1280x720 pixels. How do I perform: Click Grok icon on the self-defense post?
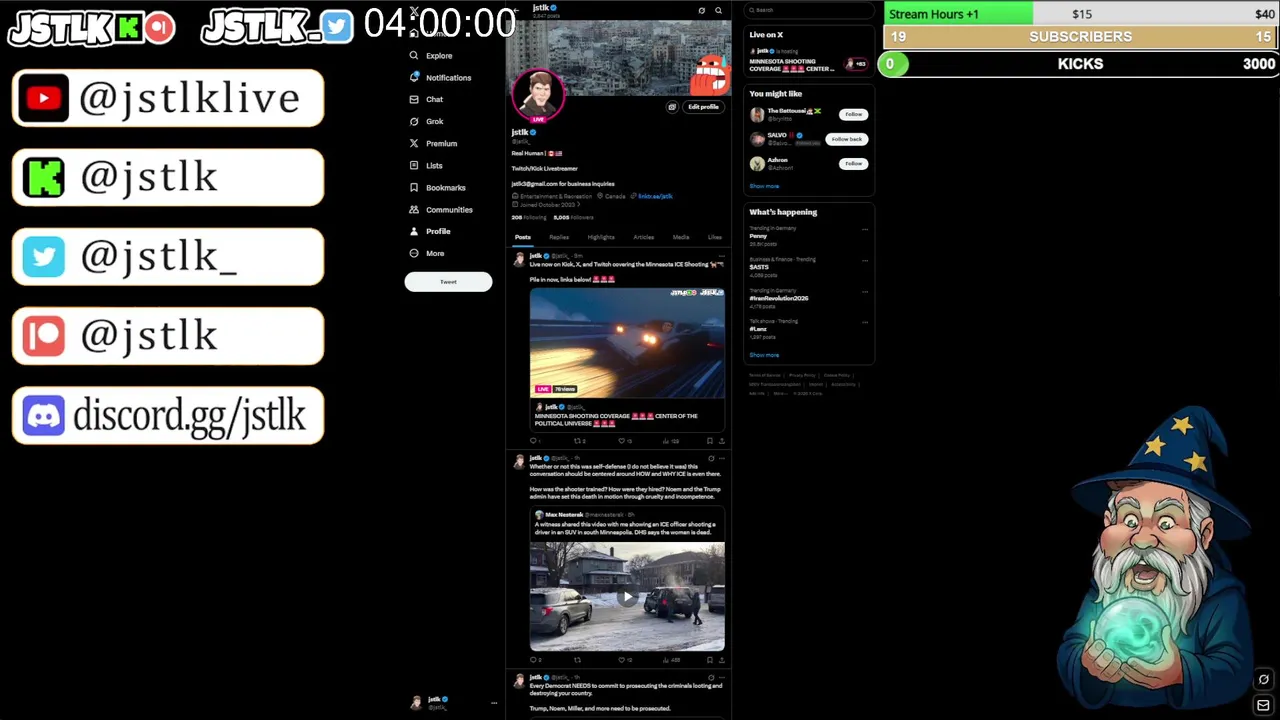711,459
